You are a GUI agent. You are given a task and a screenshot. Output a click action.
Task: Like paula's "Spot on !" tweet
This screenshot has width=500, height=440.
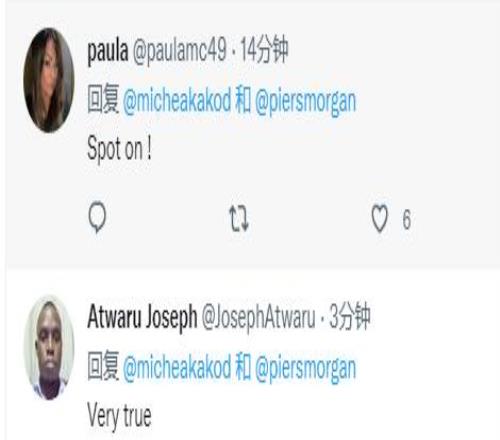[380, 218]
